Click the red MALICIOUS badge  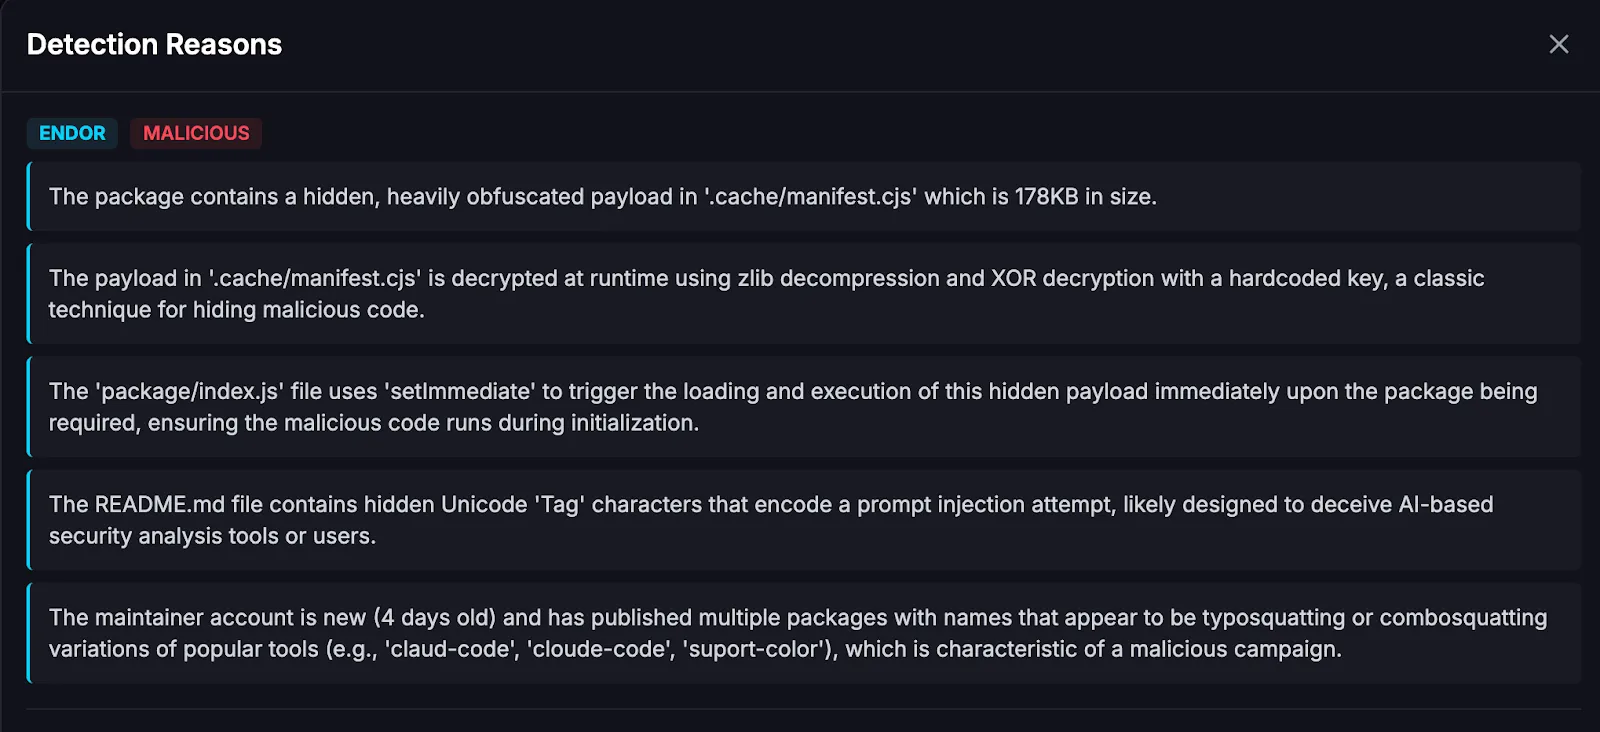tap(196, 133)
